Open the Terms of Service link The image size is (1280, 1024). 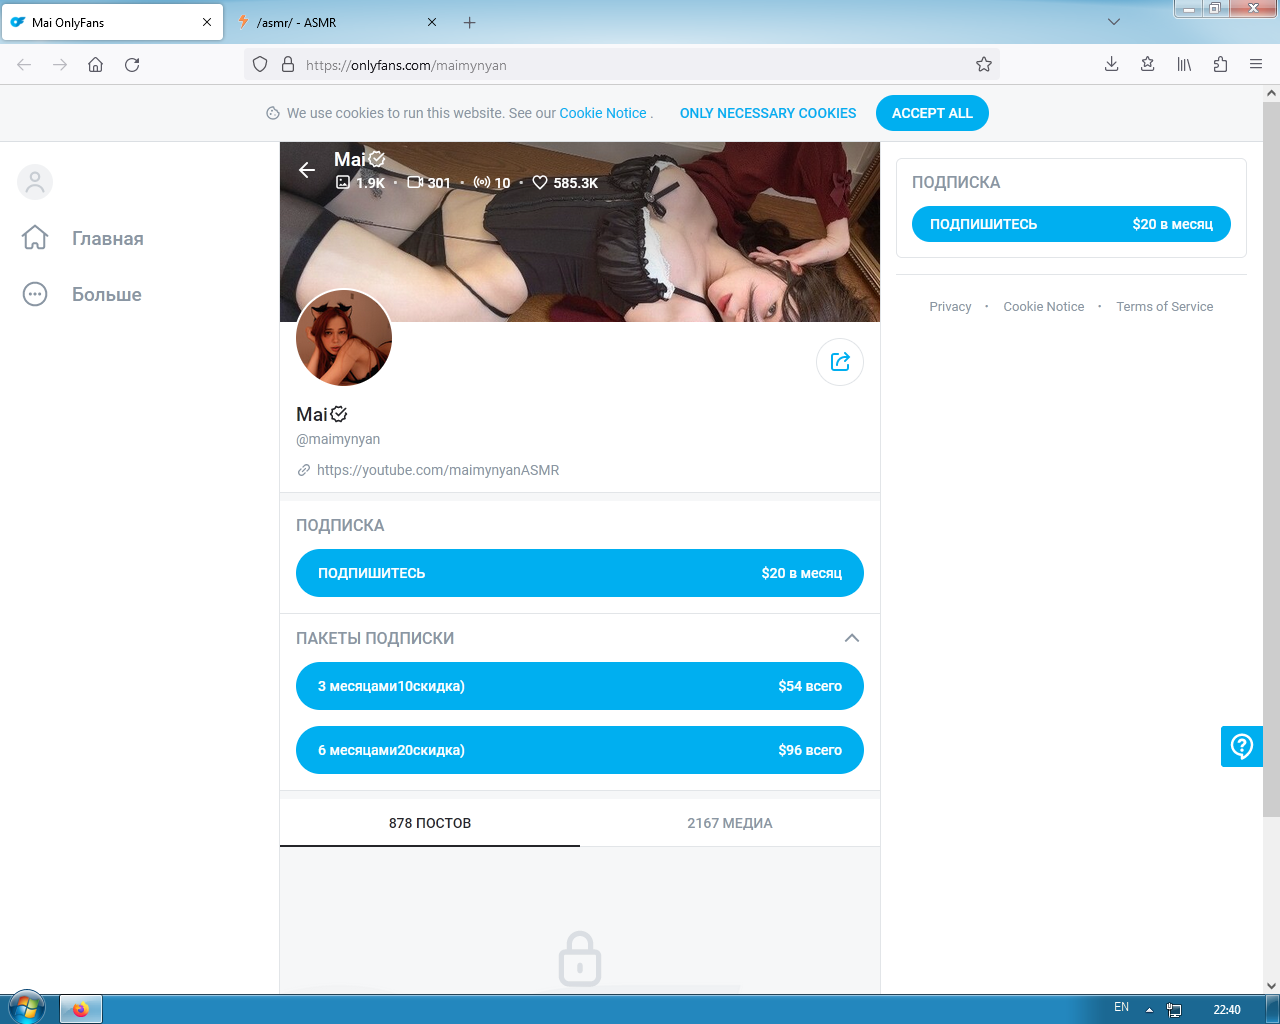click(x=1165, y=307)
